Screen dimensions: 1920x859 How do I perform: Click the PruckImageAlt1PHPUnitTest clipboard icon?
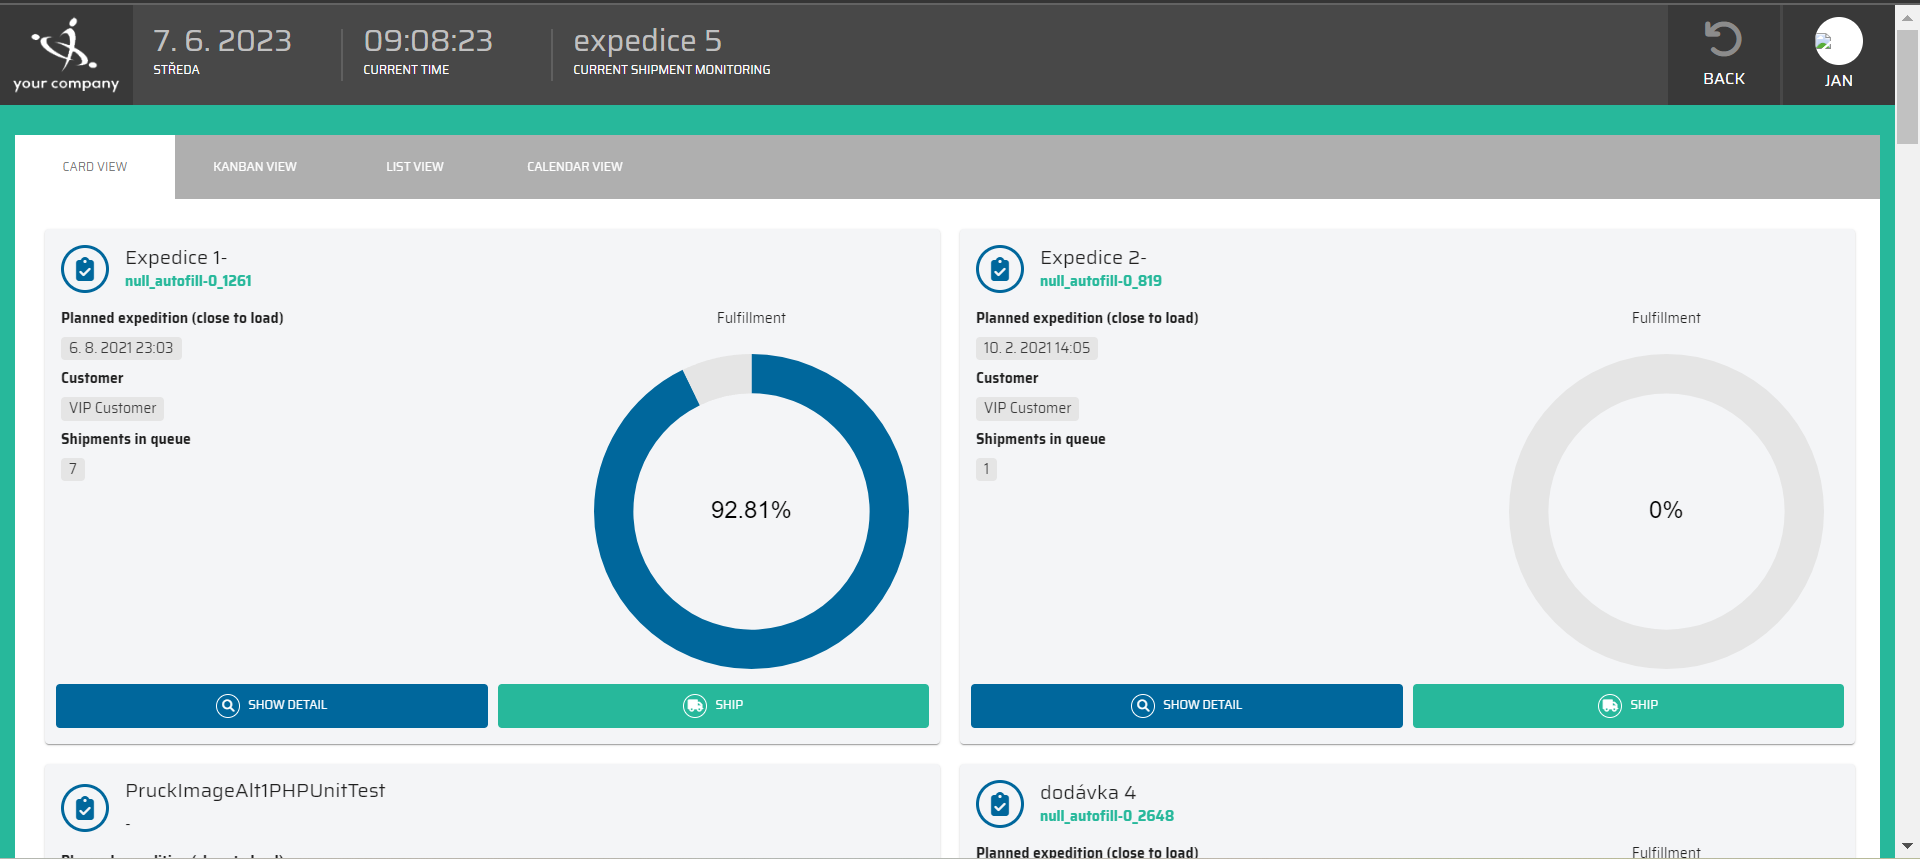pyautogui.click(x=85, y=808)
